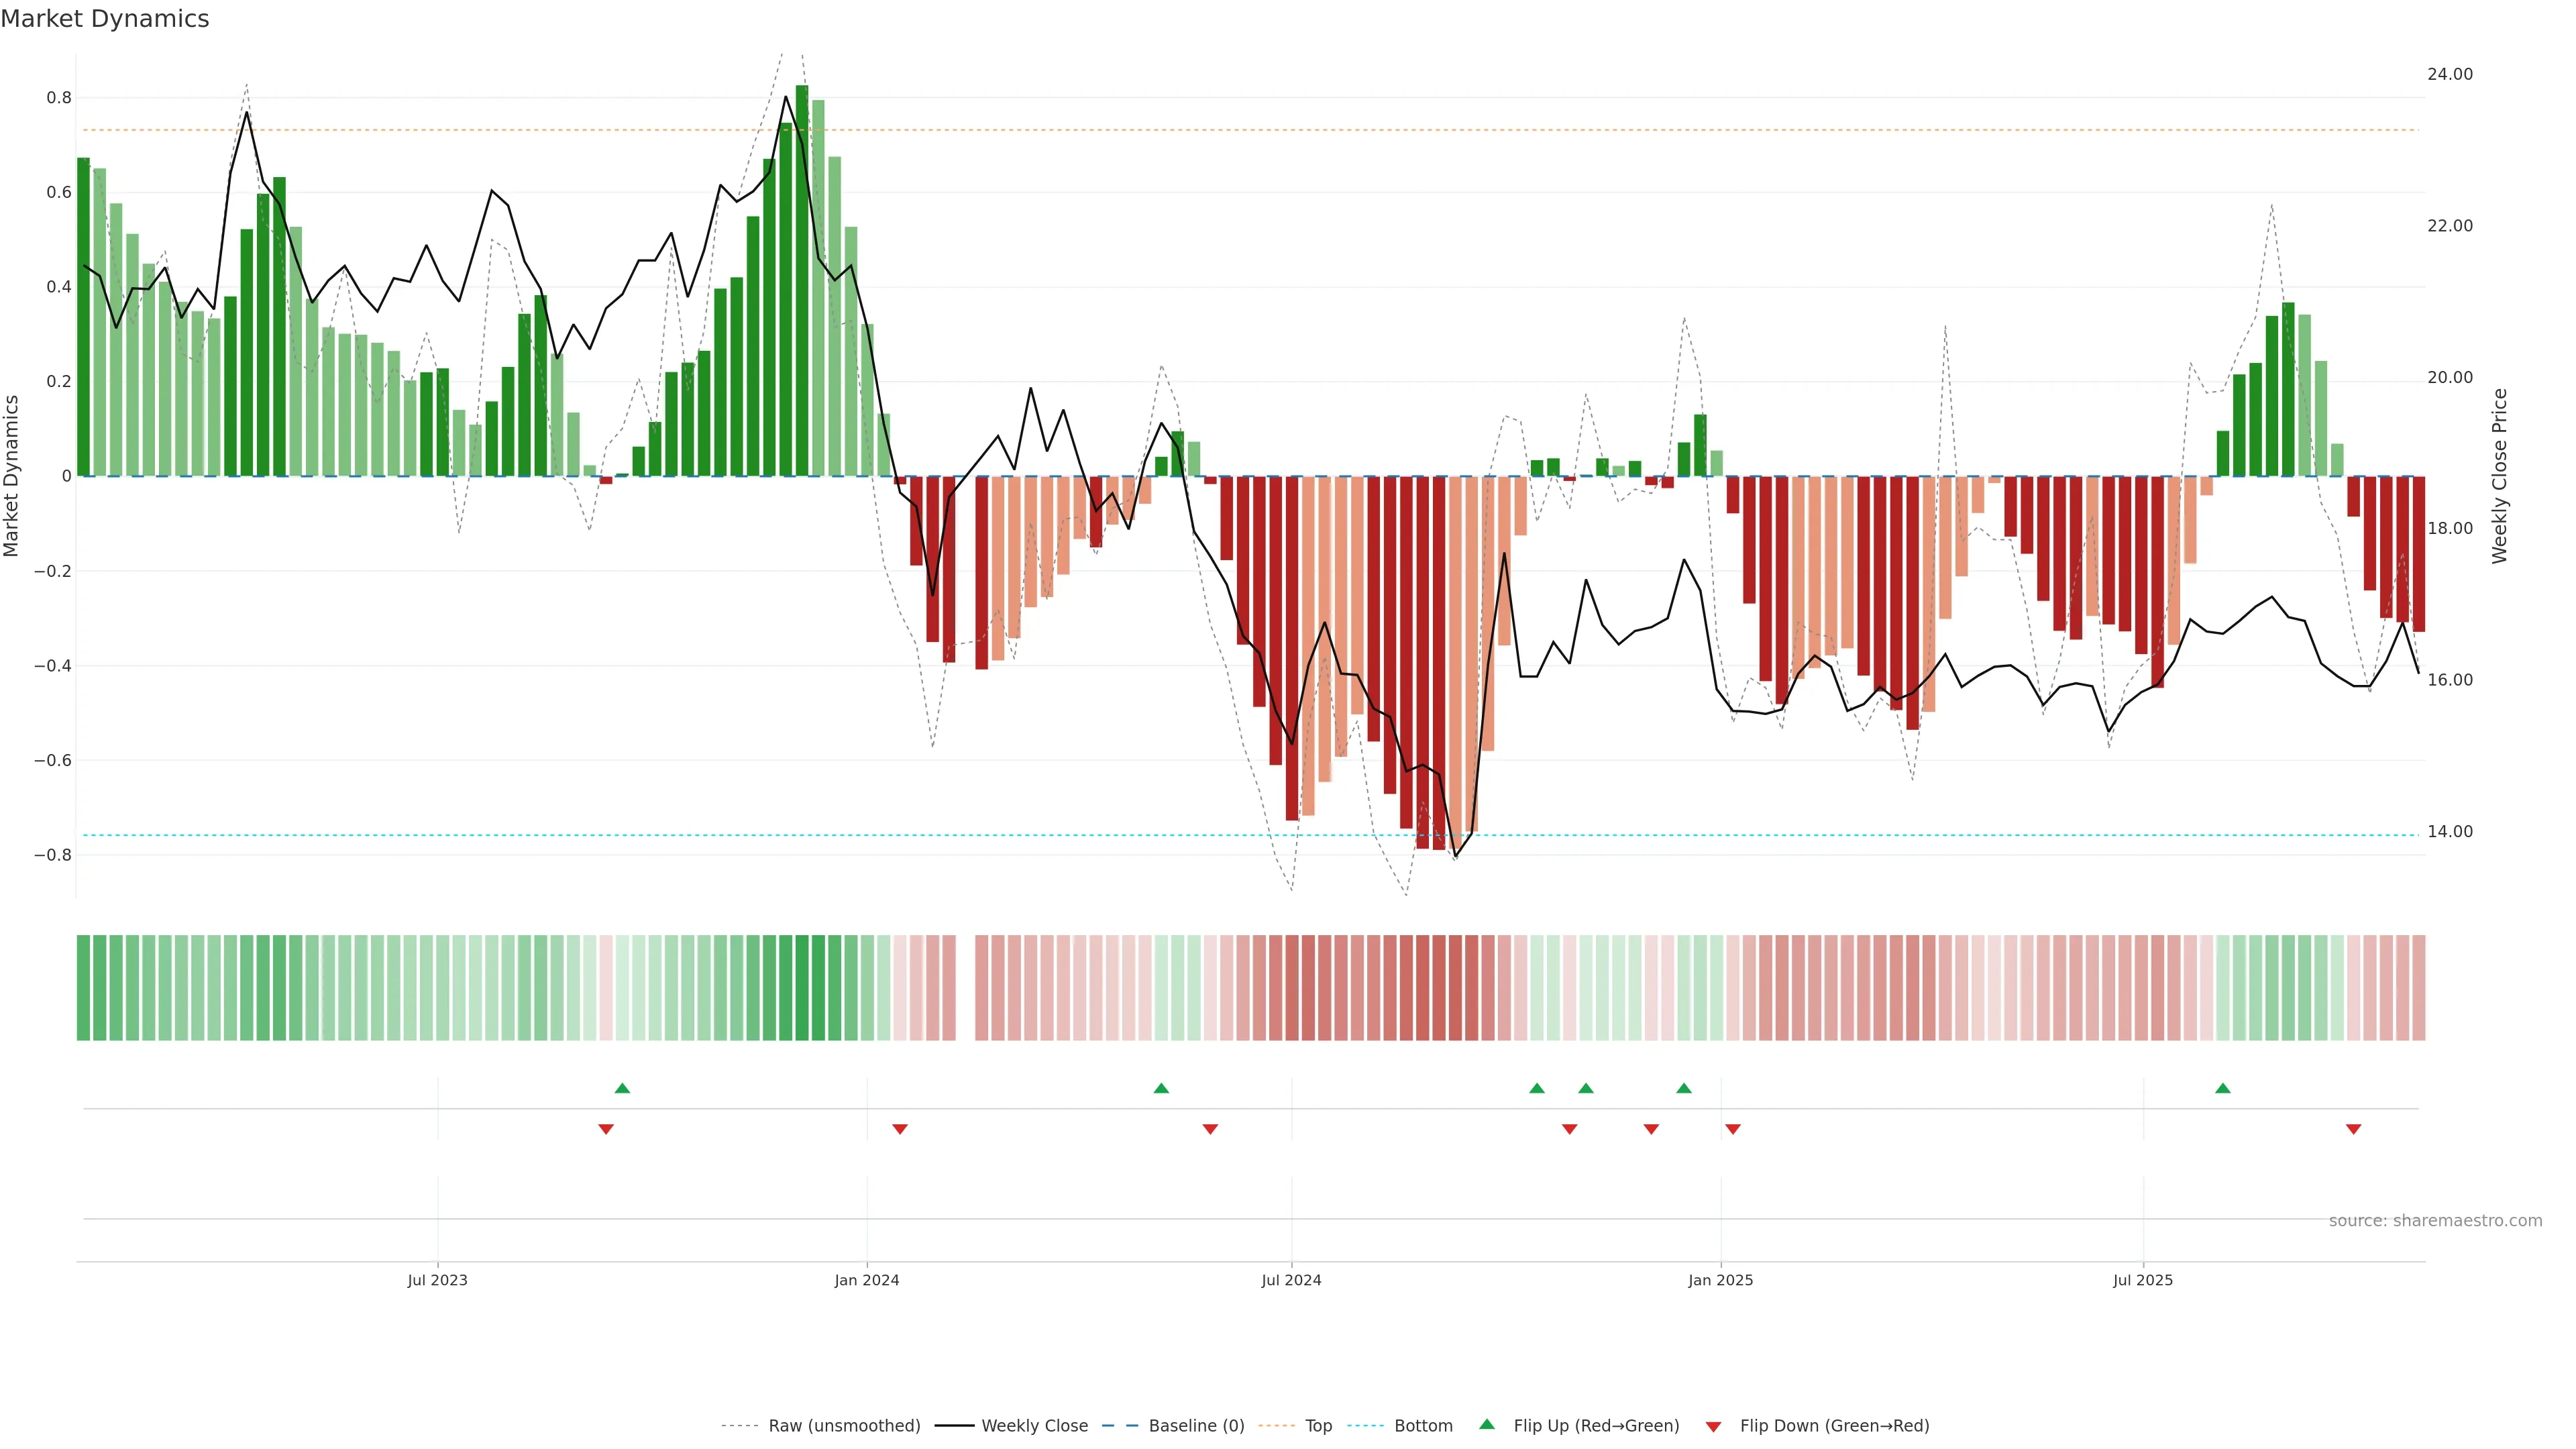Toggle the Baseline (0) legend entry
The image size is (2576, 1449).
(x=1196, y=1426)
